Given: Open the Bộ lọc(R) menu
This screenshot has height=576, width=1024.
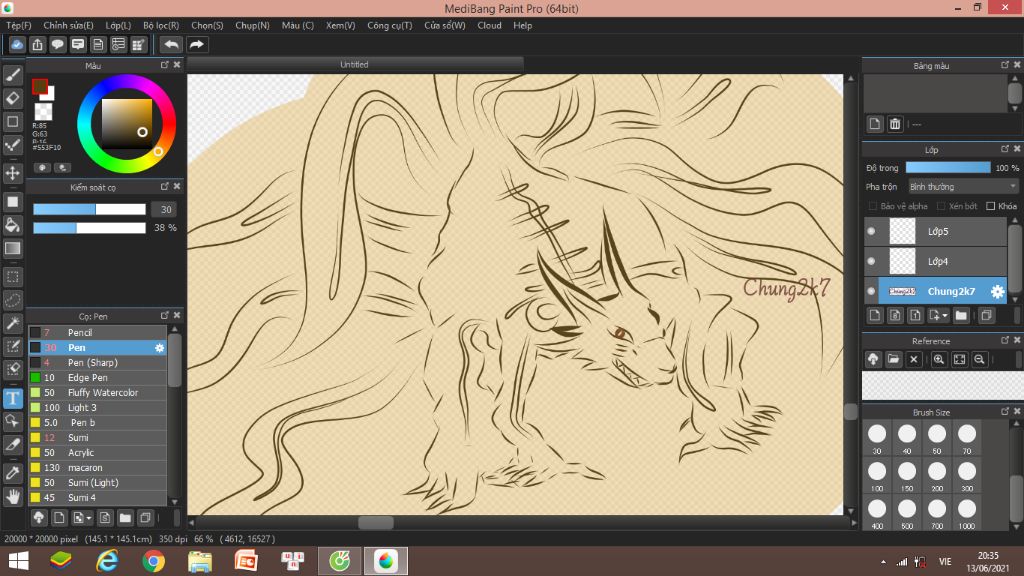Looking at the screenshot, I should click(161, 25).
